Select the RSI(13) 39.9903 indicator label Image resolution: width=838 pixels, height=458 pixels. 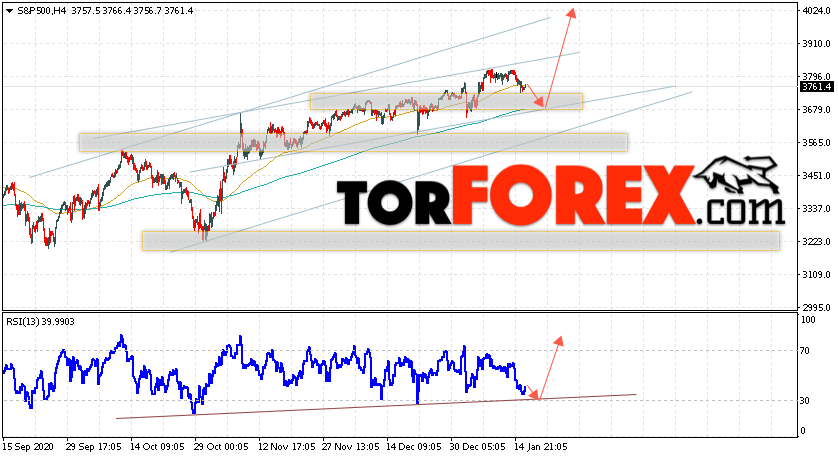pyautogui.click(x=40, y=322)
